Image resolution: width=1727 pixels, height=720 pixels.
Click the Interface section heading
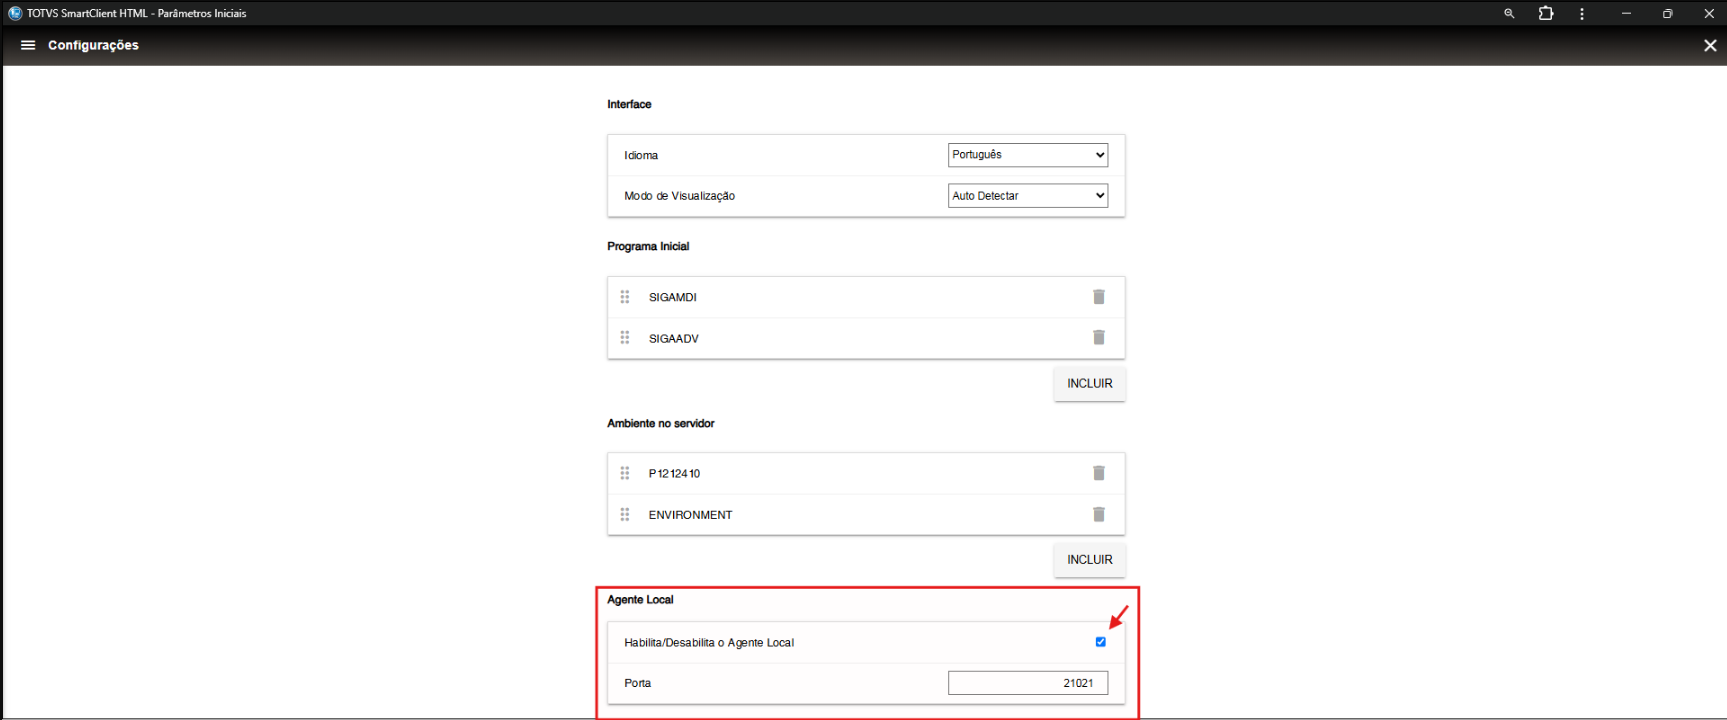[x=629, y=104]
